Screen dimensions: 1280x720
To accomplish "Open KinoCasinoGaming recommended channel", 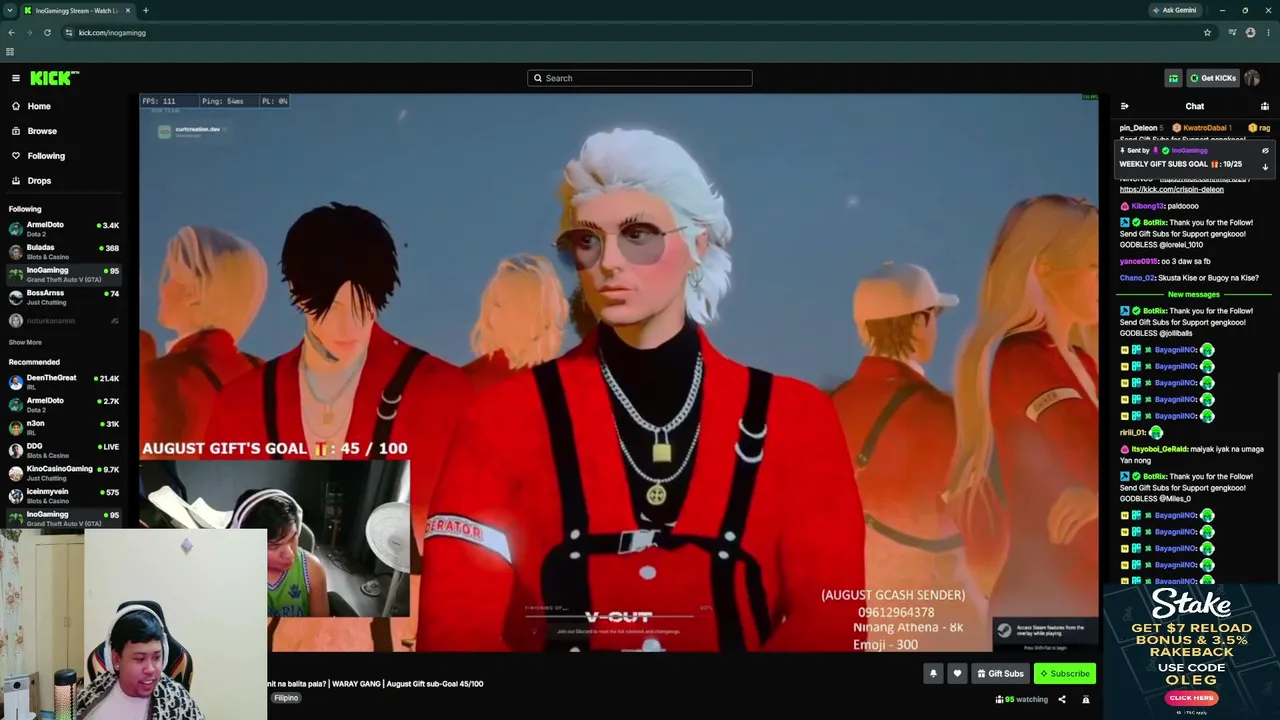I will 62,473.
